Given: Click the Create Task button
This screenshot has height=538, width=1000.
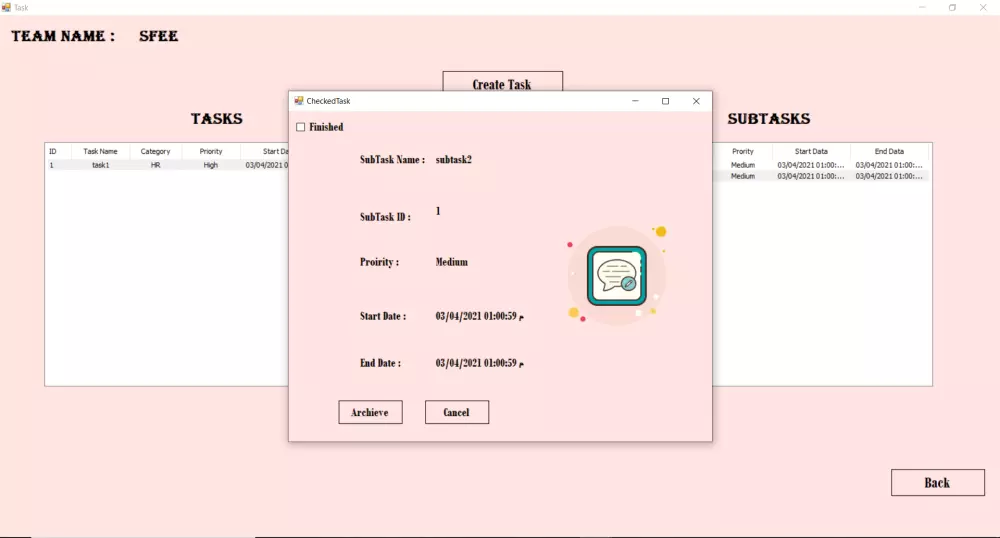Looking at the screenshot, I should tap(503, 82).
